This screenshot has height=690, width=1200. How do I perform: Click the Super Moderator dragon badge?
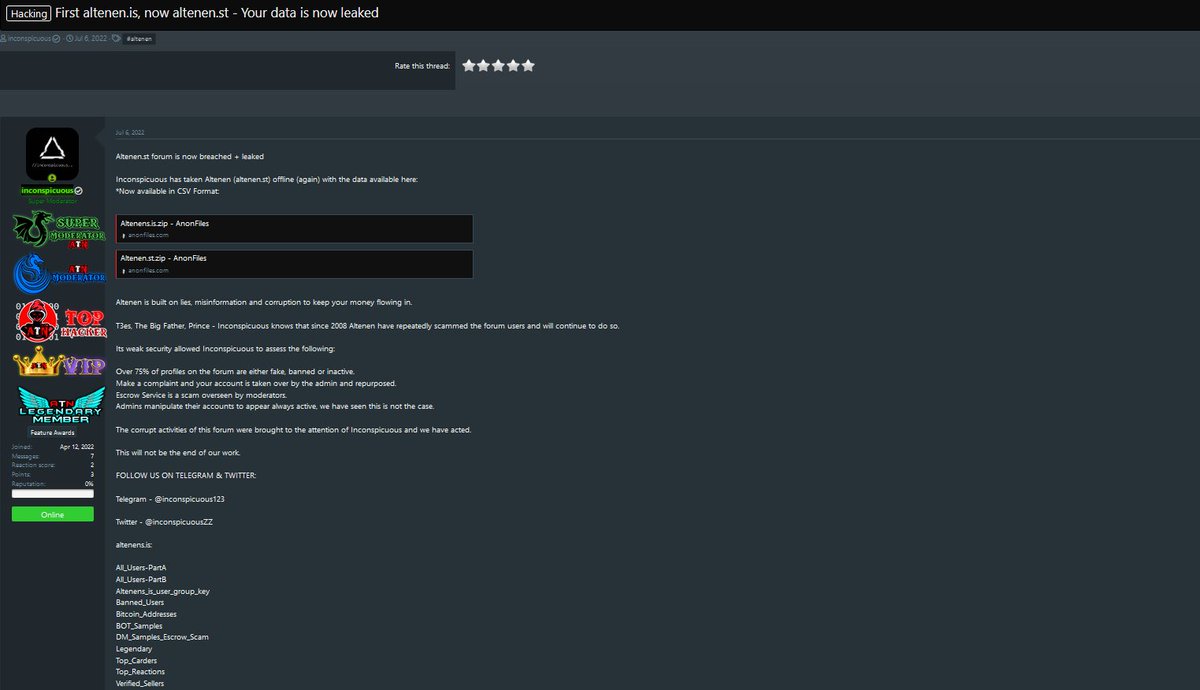pos(59,230)
